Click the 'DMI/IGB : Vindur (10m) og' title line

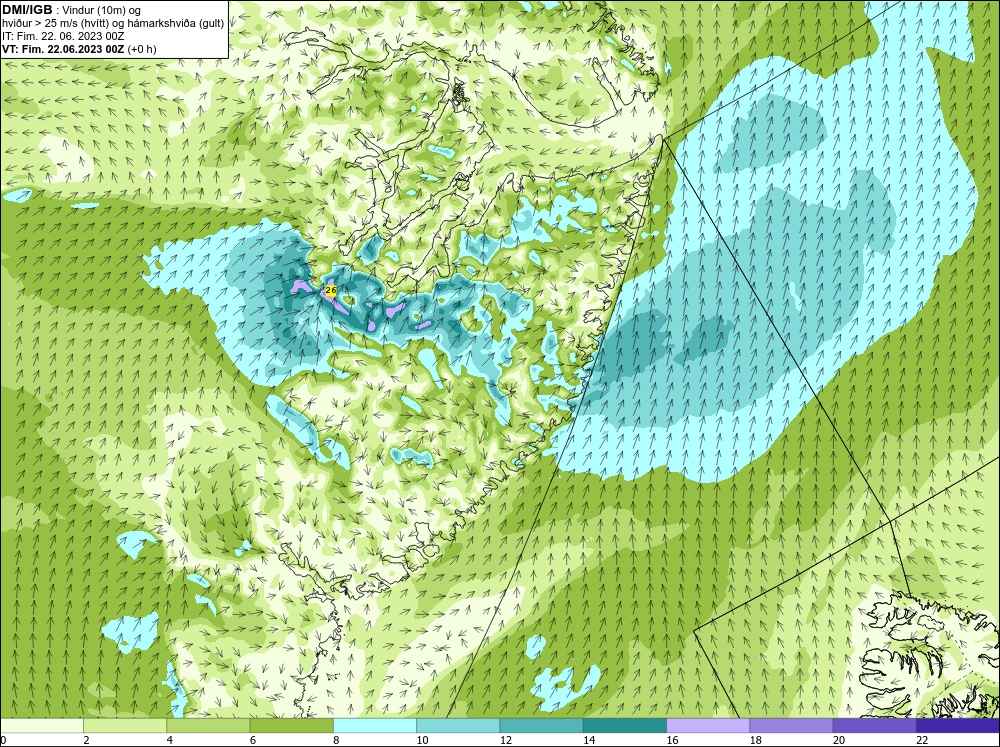click(x=72, y=10)
